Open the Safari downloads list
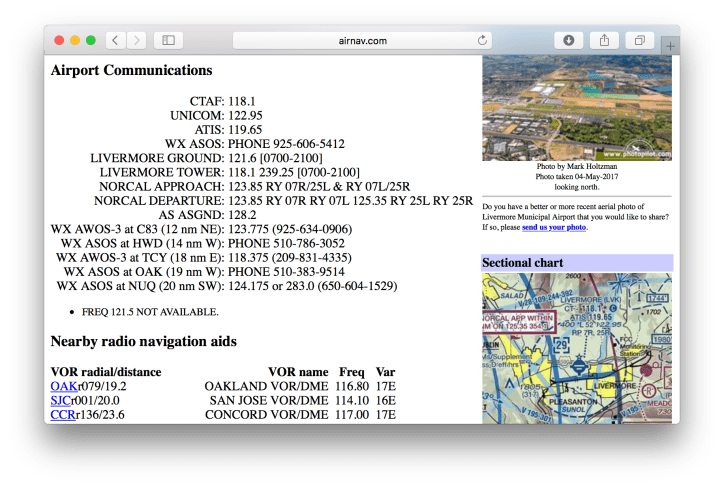Viewport: 724px width, 487px height. coord(568,41)
